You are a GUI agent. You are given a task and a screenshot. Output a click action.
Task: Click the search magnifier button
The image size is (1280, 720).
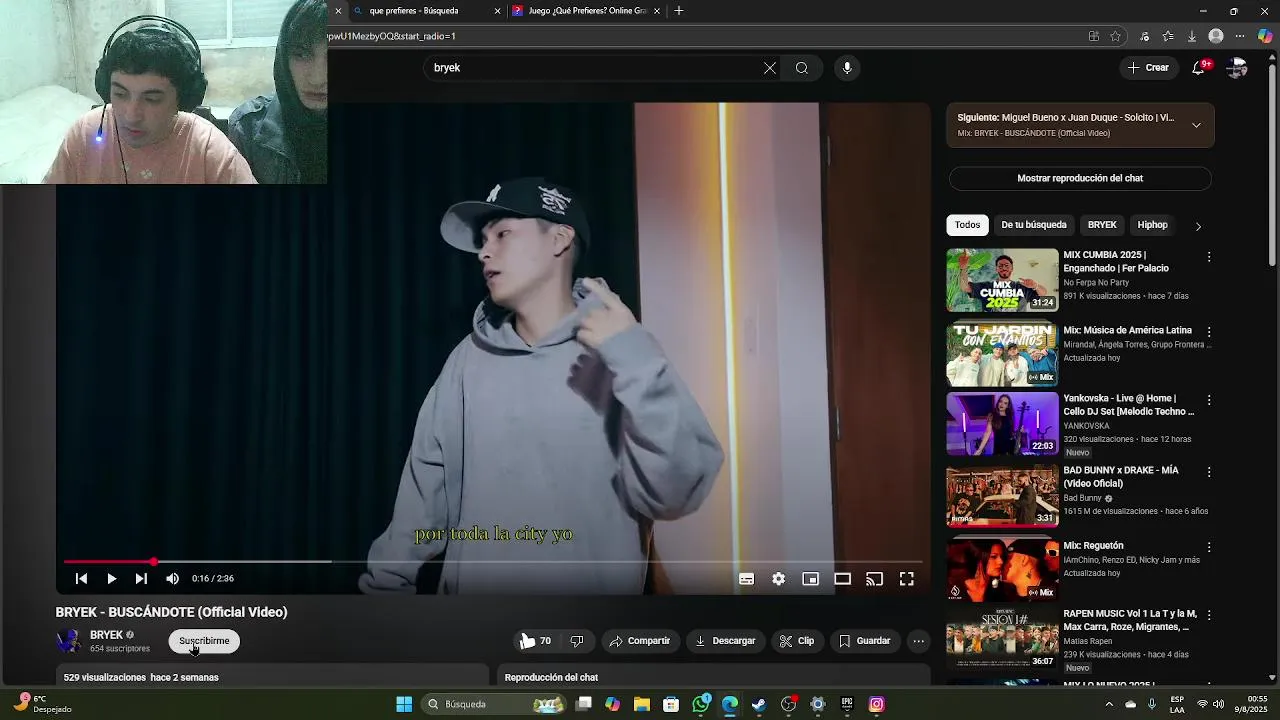(802, 68)
